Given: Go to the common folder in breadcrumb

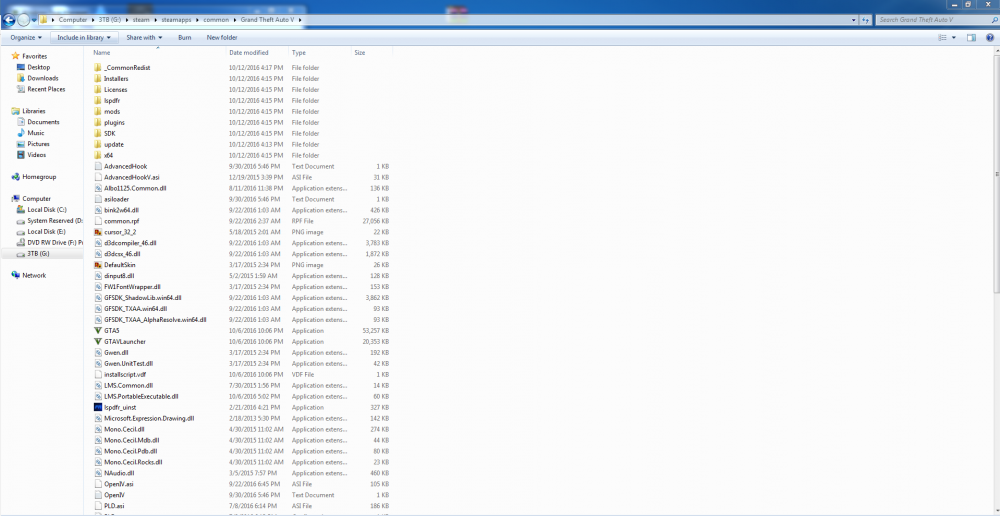Looking at the screenshot, I should pyautogui.click(x=216, y=20).
